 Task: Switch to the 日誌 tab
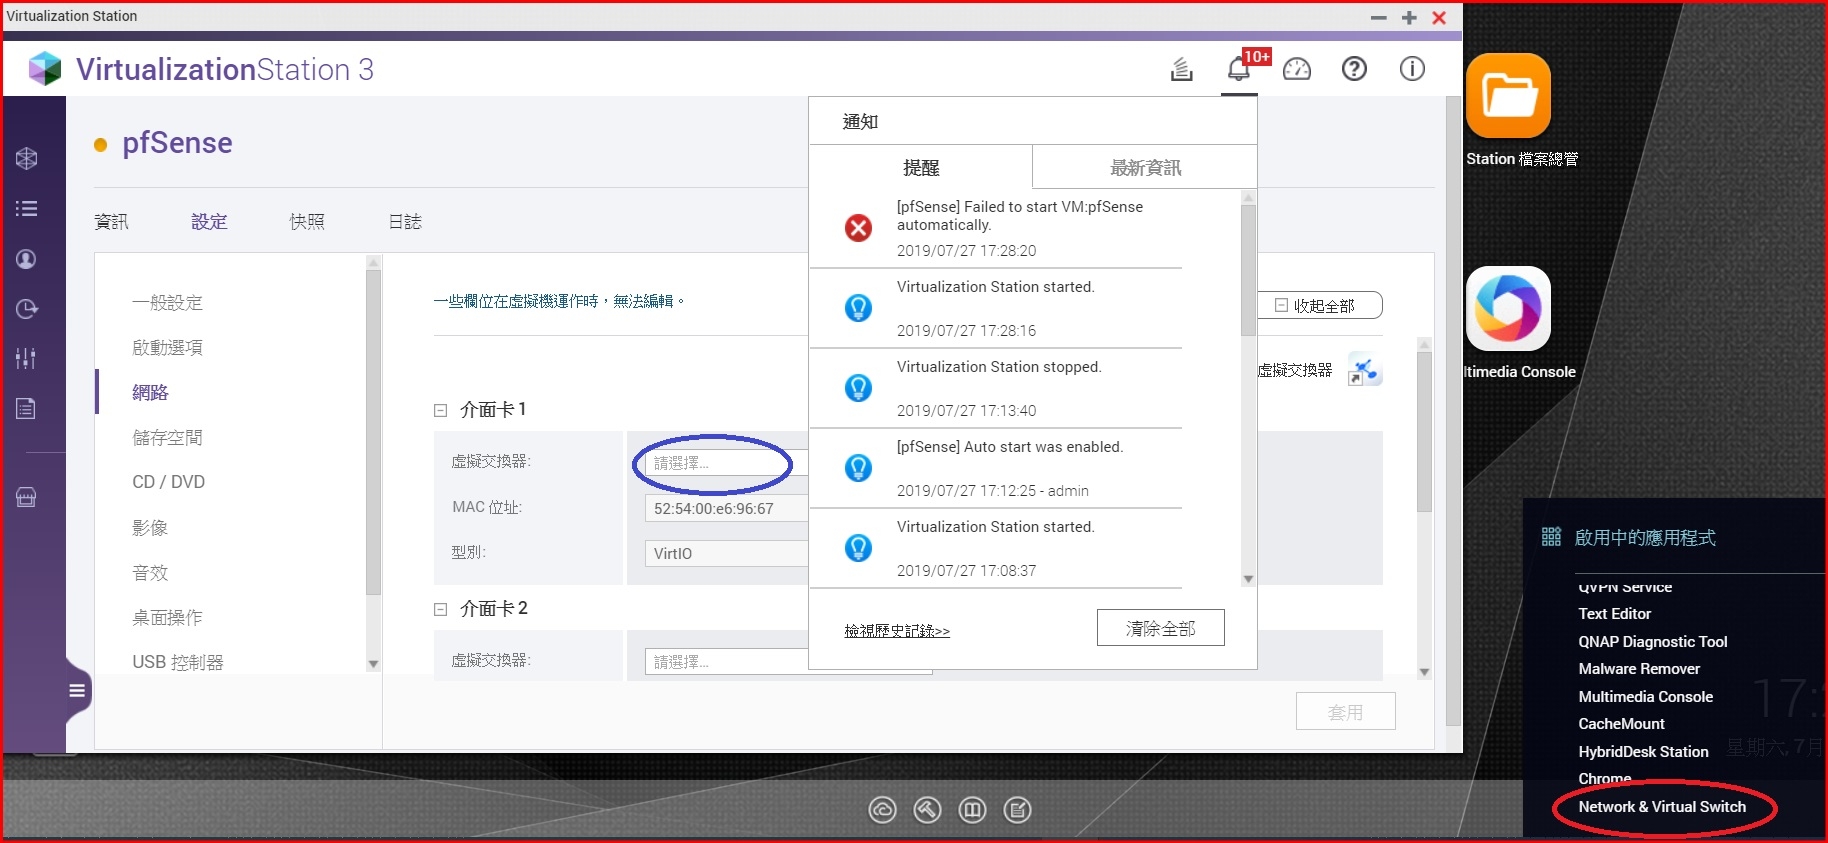405,222
